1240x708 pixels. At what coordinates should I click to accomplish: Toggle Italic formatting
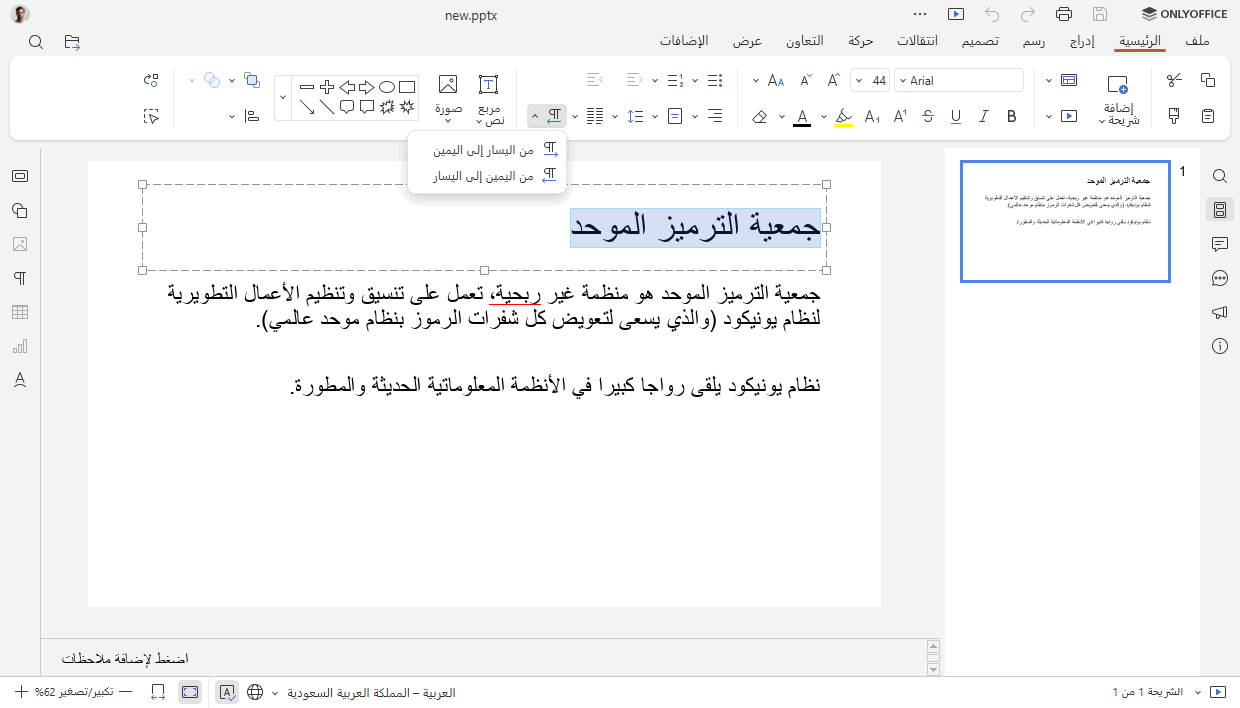click(984, 117)
